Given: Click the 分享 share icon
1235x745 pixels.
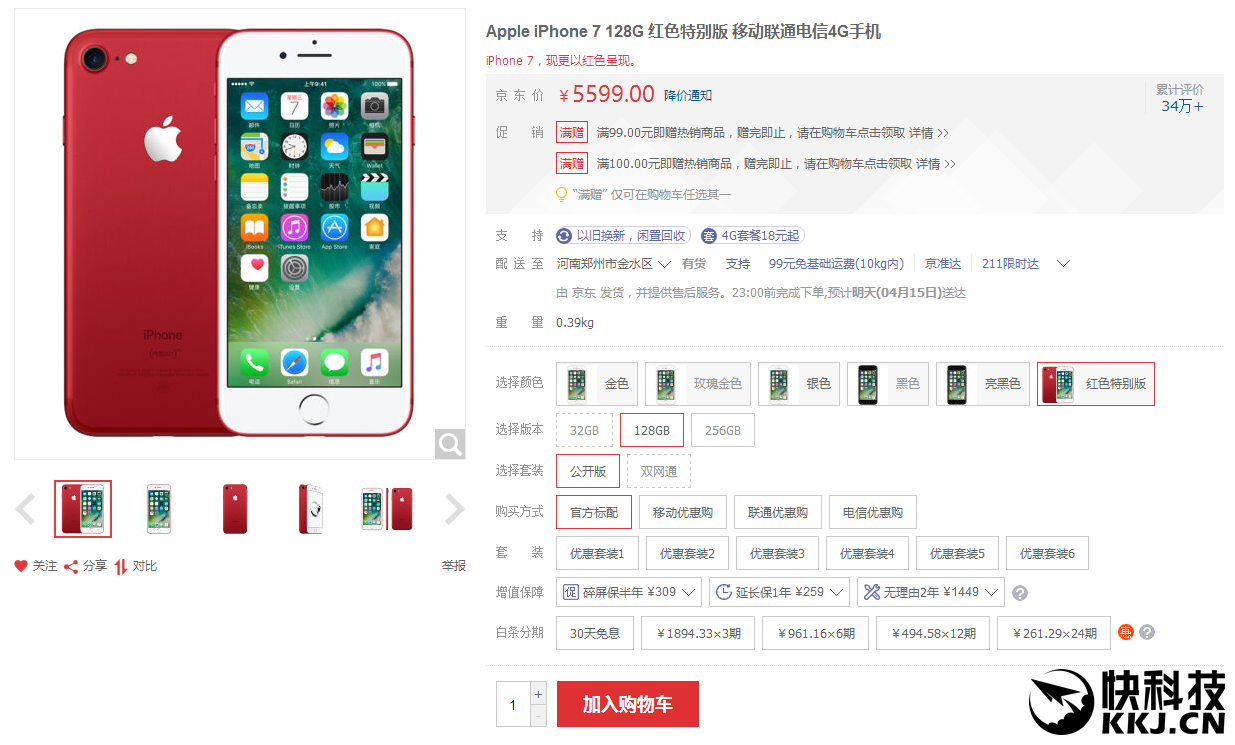Looking at the screenshot, I should click(x=71, y=566).
